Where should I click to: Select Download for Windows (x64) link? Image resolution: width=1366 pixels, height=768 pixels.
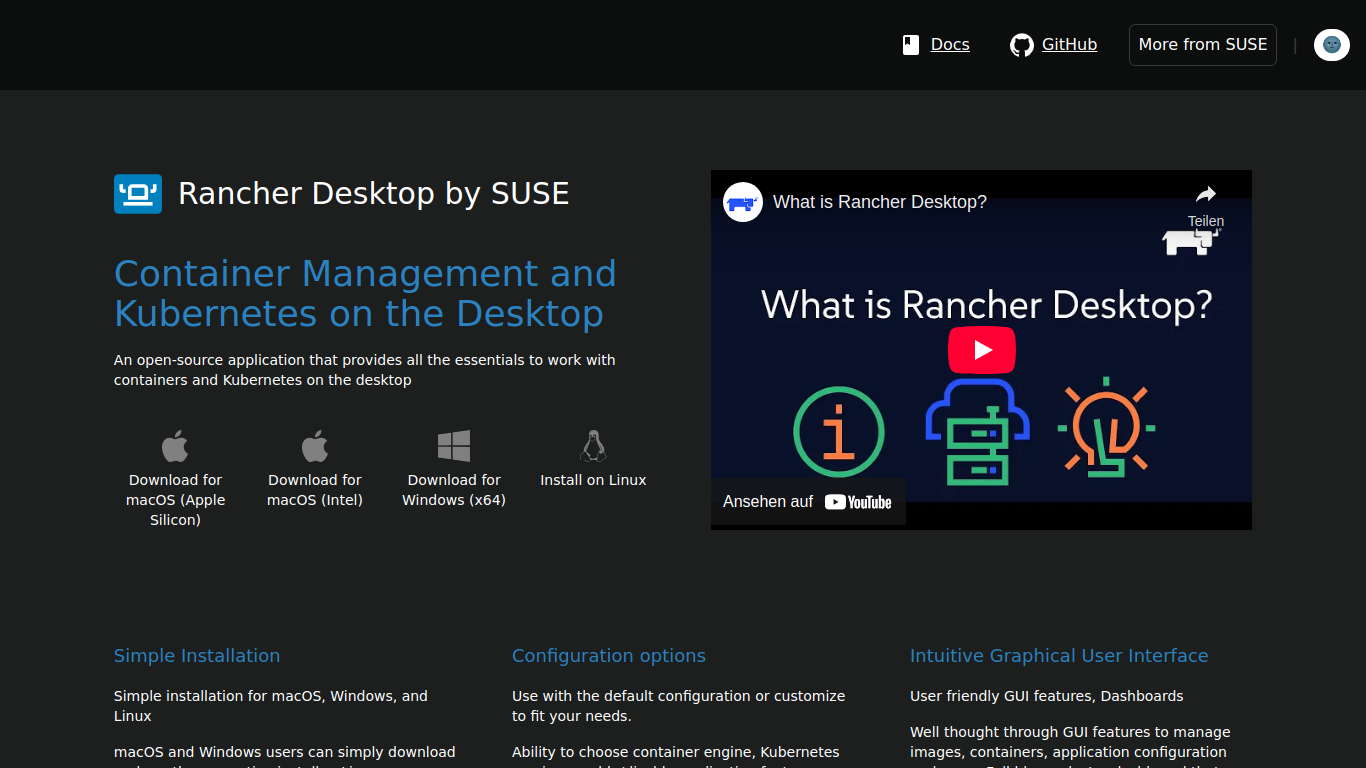point(454,490)
